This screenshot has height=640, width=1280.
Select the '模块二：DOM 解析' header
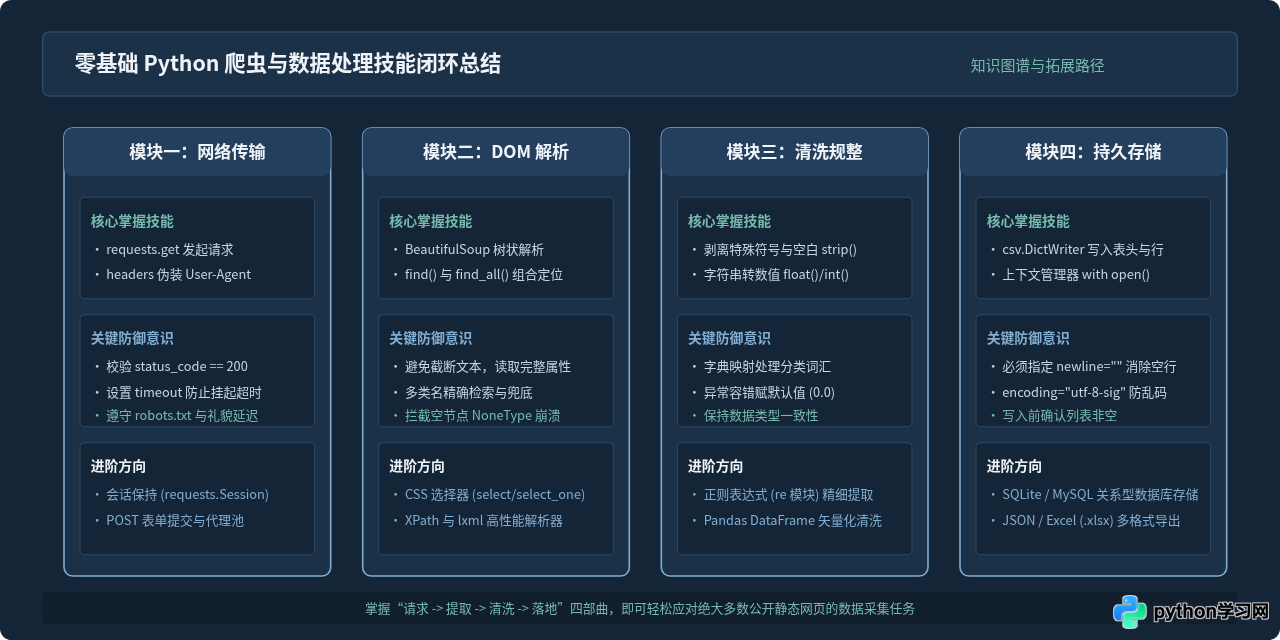click(496, 152)
